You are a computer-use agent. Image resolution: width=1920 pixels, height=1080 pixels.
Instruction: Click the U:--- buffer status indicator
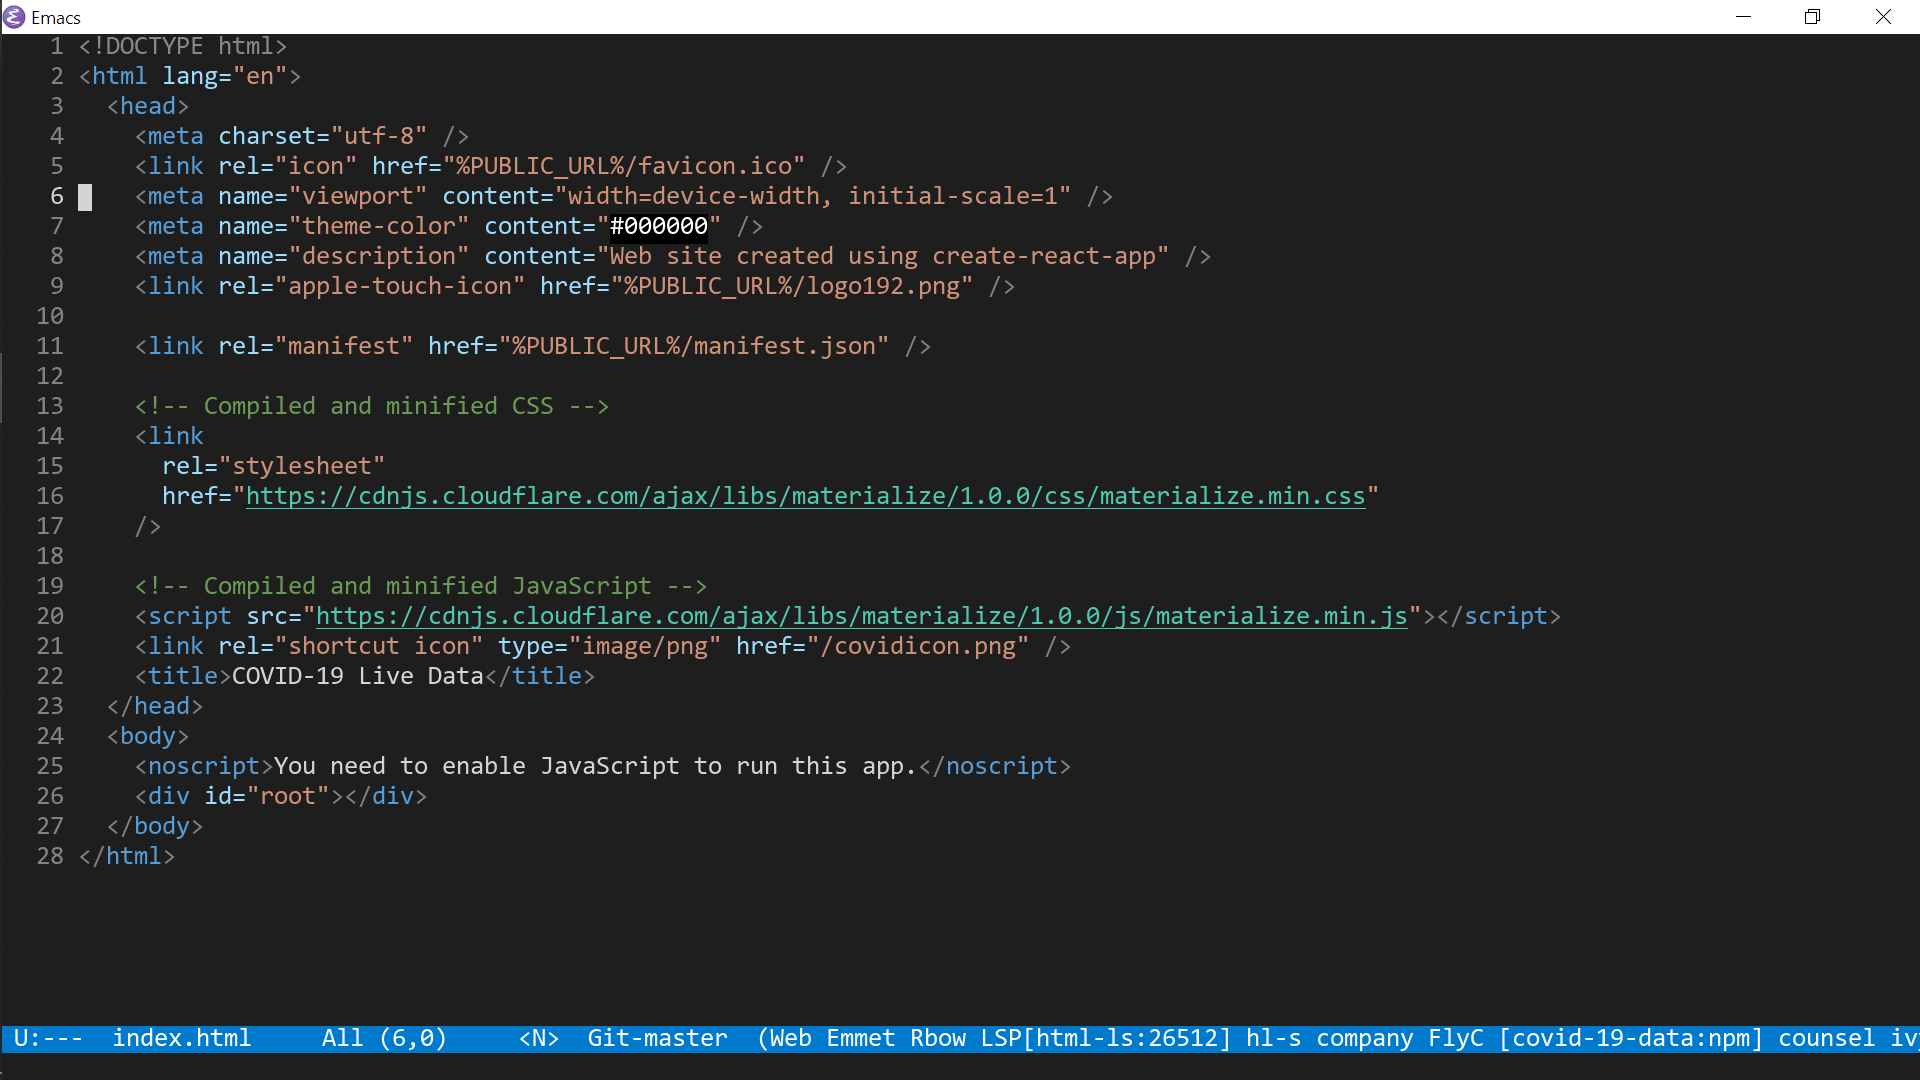(x=48, y=1038)
